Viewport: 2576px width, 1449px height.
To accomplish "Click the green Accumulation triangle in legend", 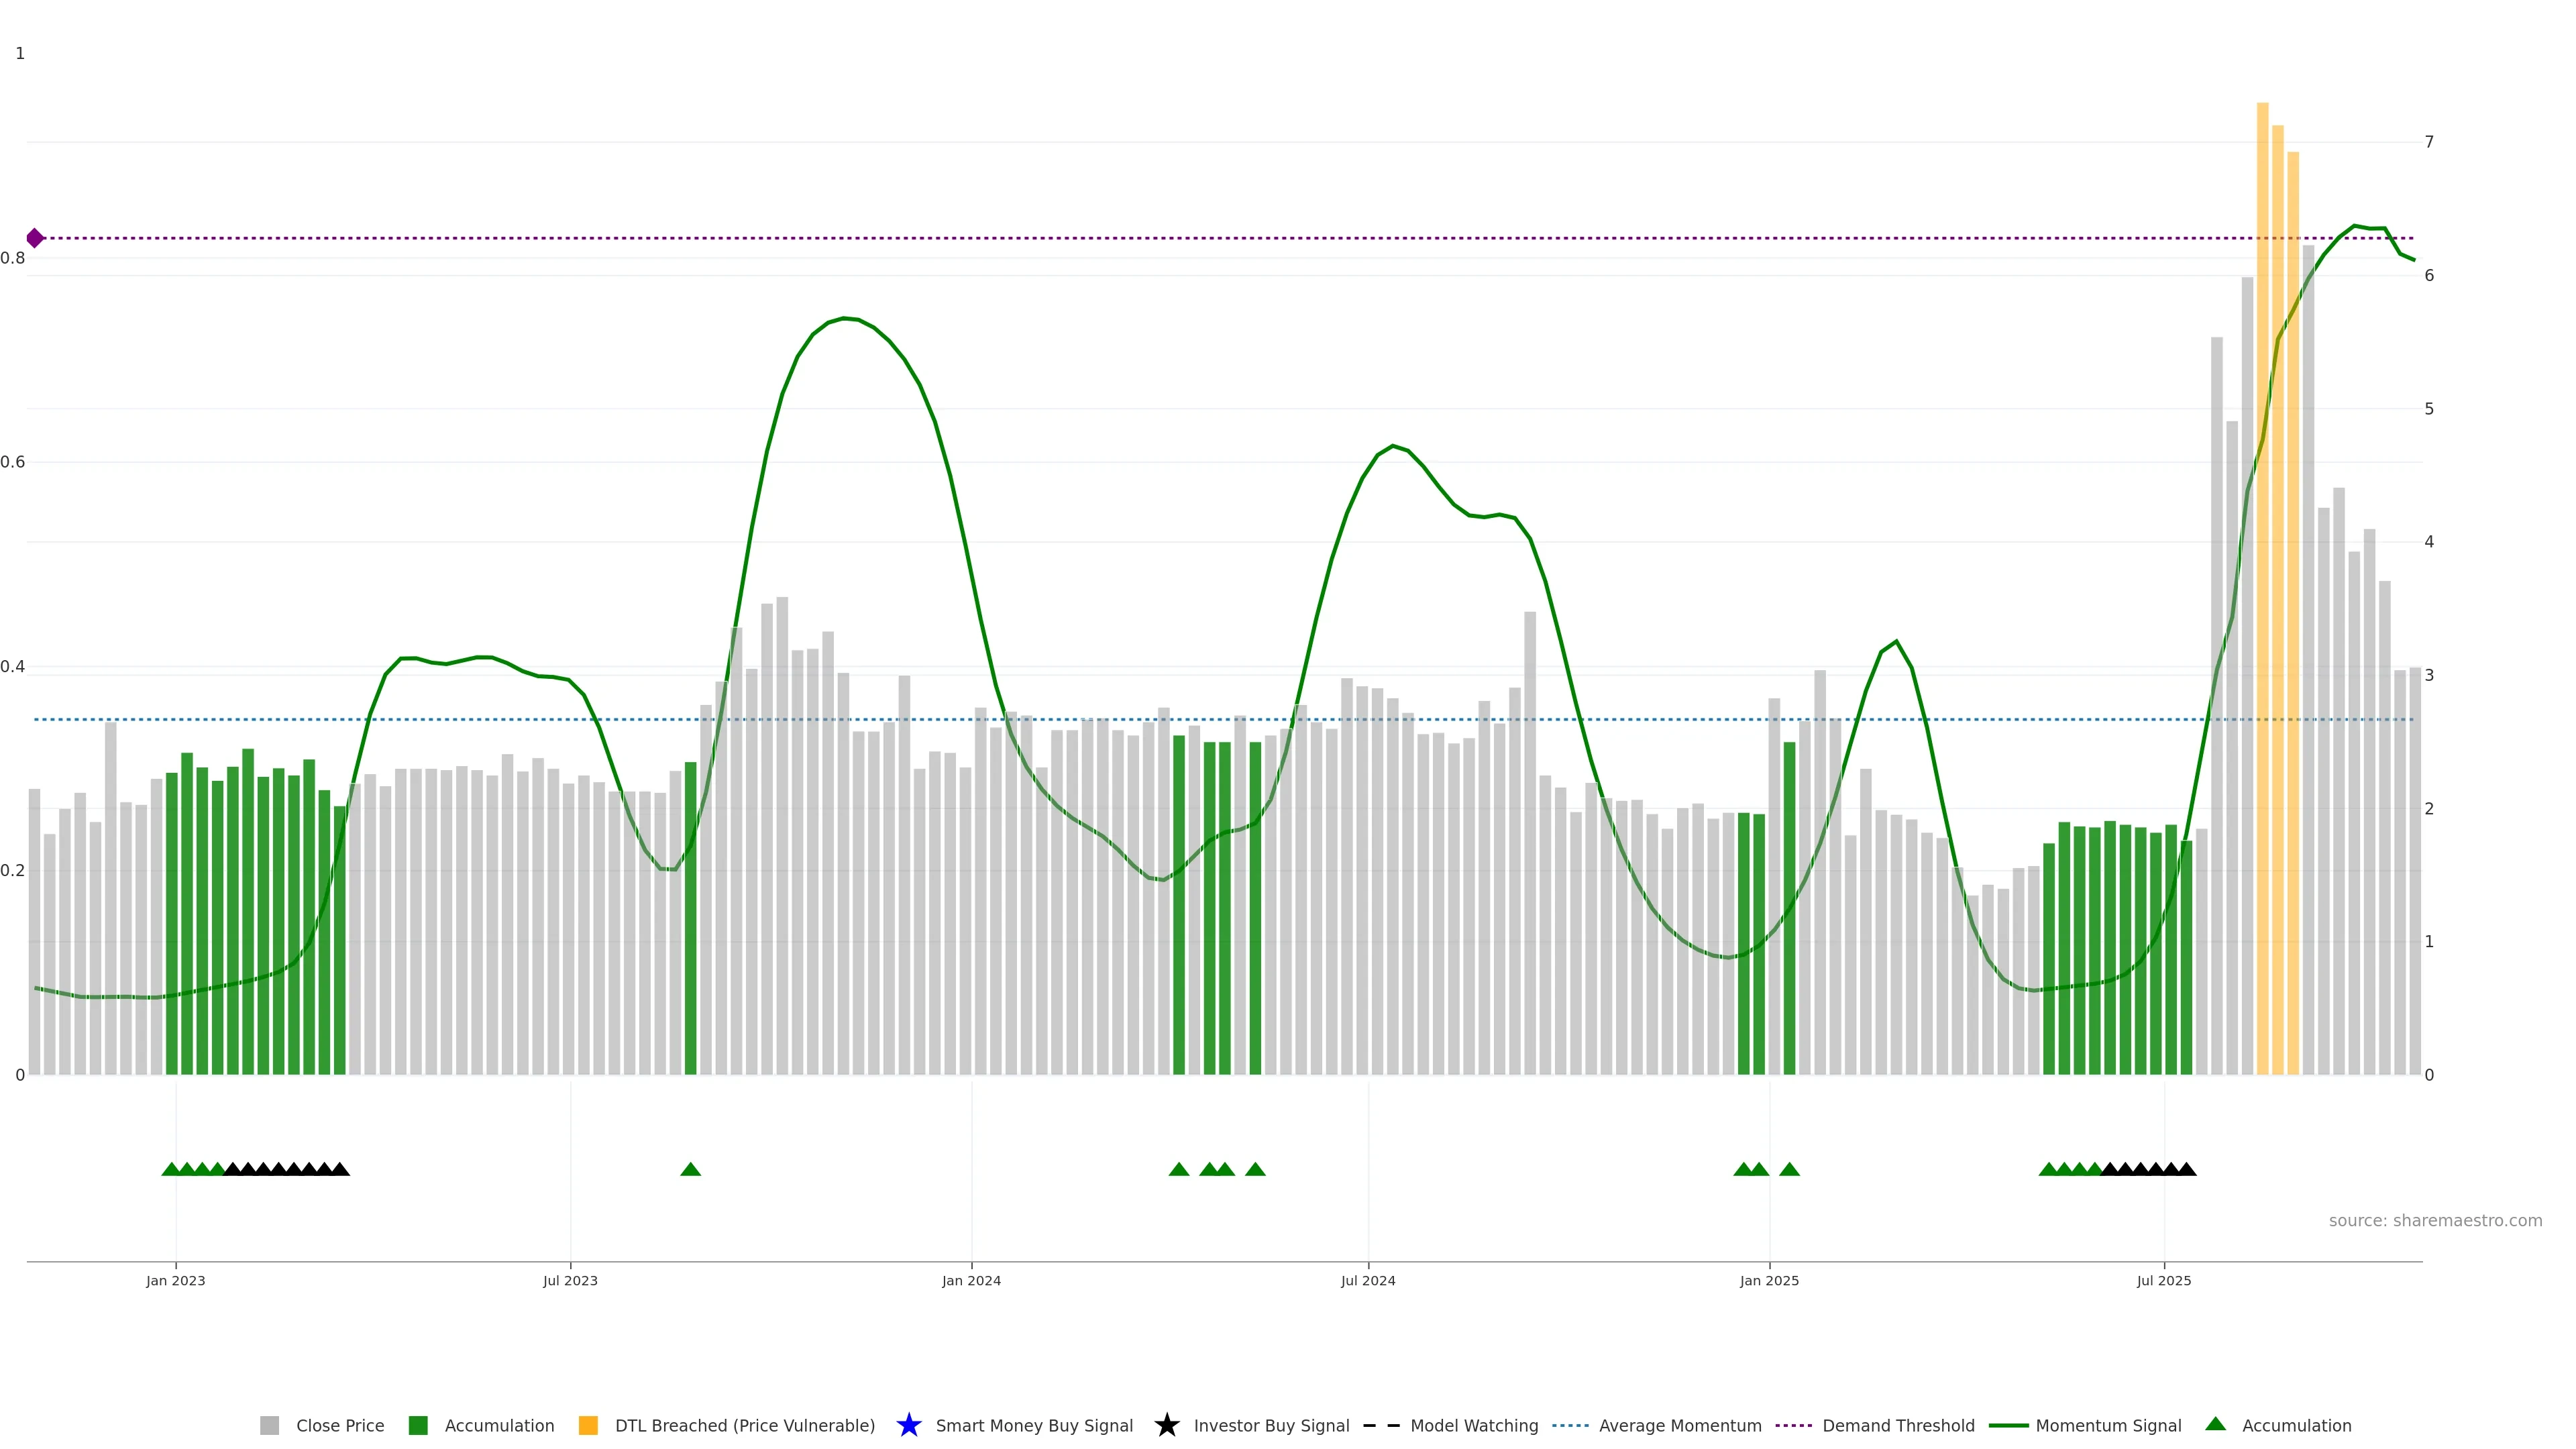I will 2216,1424.
